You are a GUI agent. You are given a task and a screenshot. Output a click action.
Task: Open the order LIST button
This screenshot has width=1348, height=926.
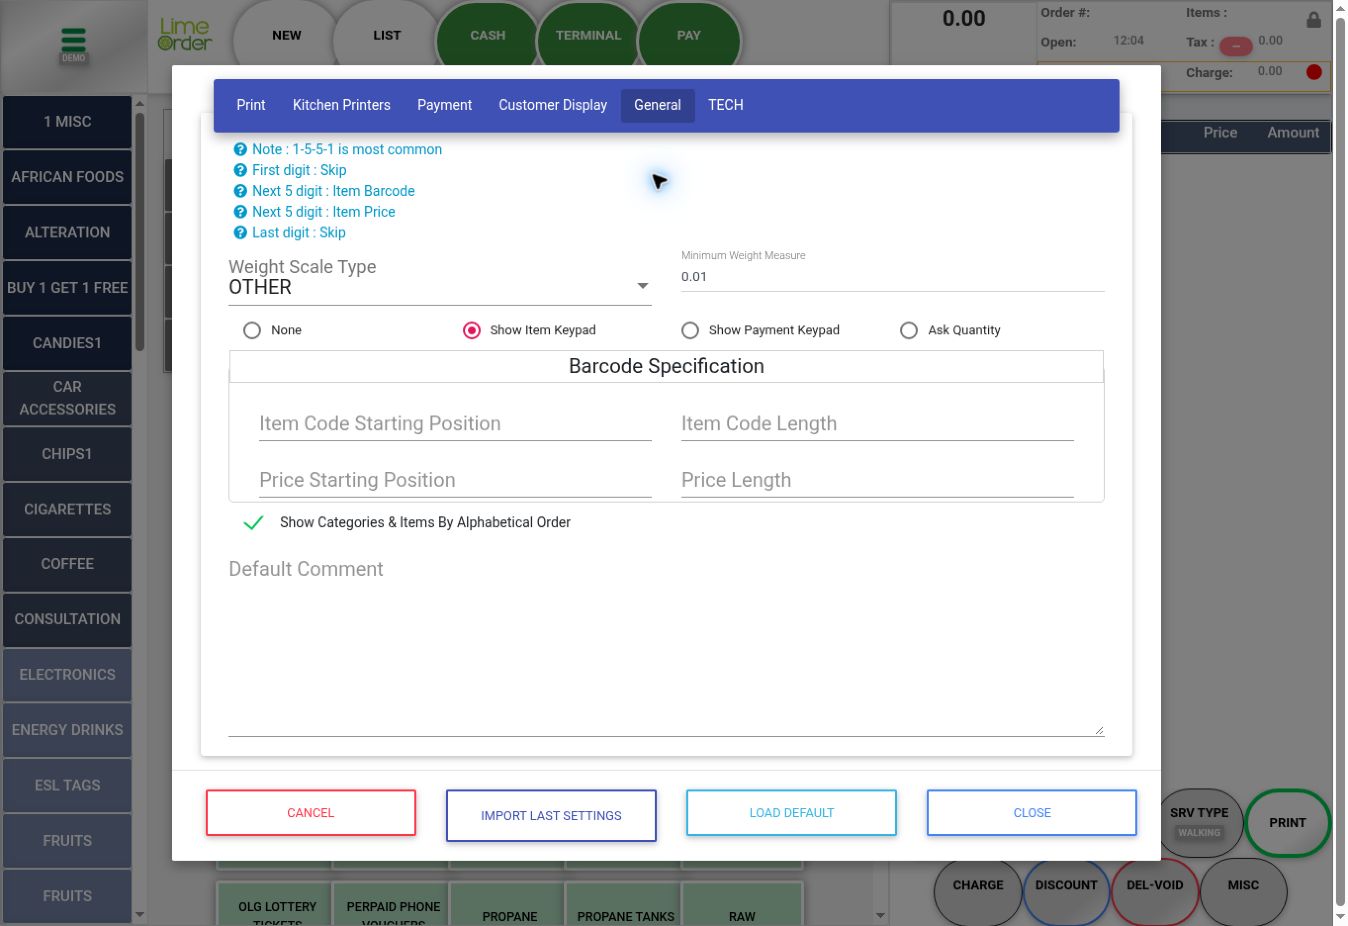click(387, 36)
